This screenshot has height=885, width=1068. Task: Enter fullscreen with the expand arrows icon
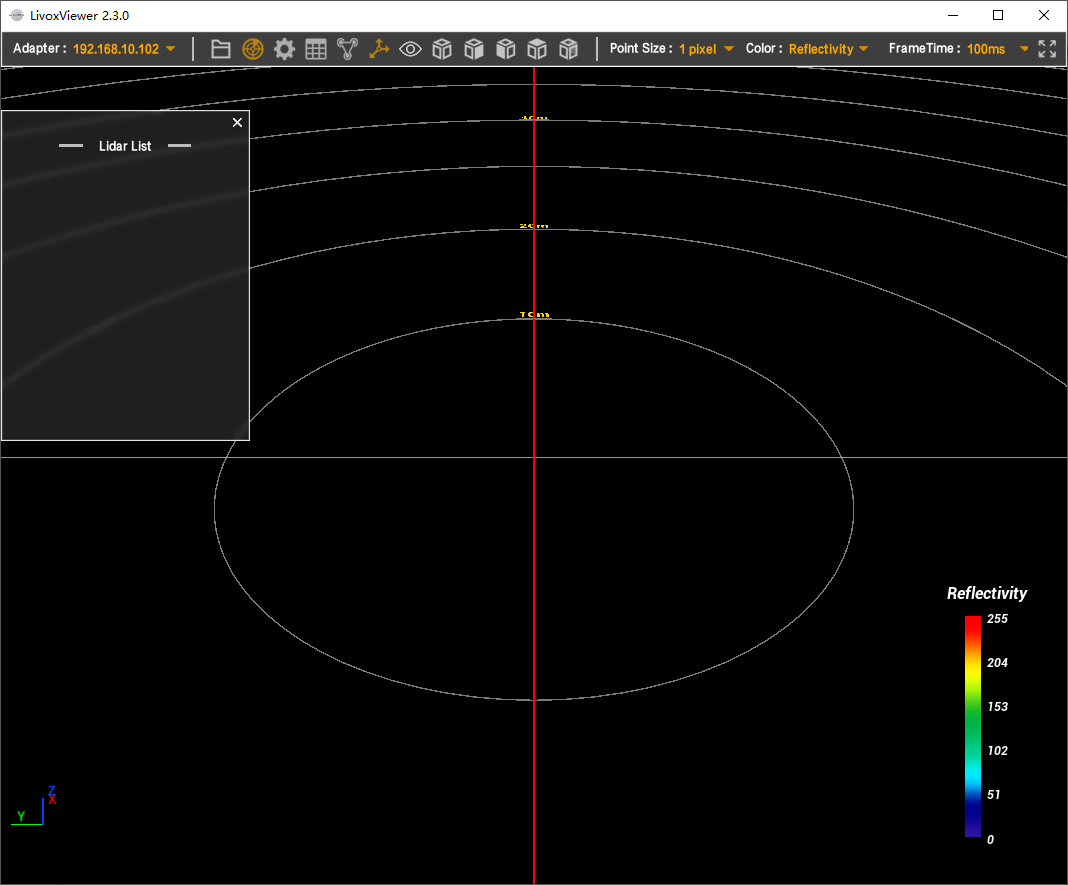[1047, 48]
